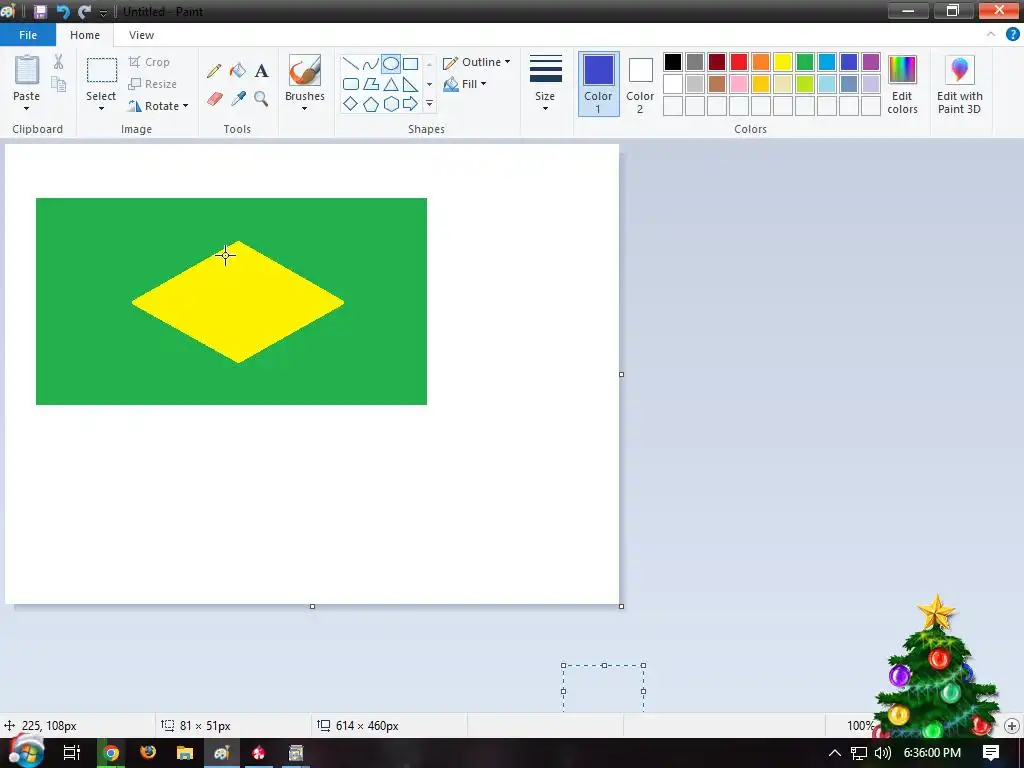Open the File menu
Viewport: 1024px width, 768px height.
[27, 35]
